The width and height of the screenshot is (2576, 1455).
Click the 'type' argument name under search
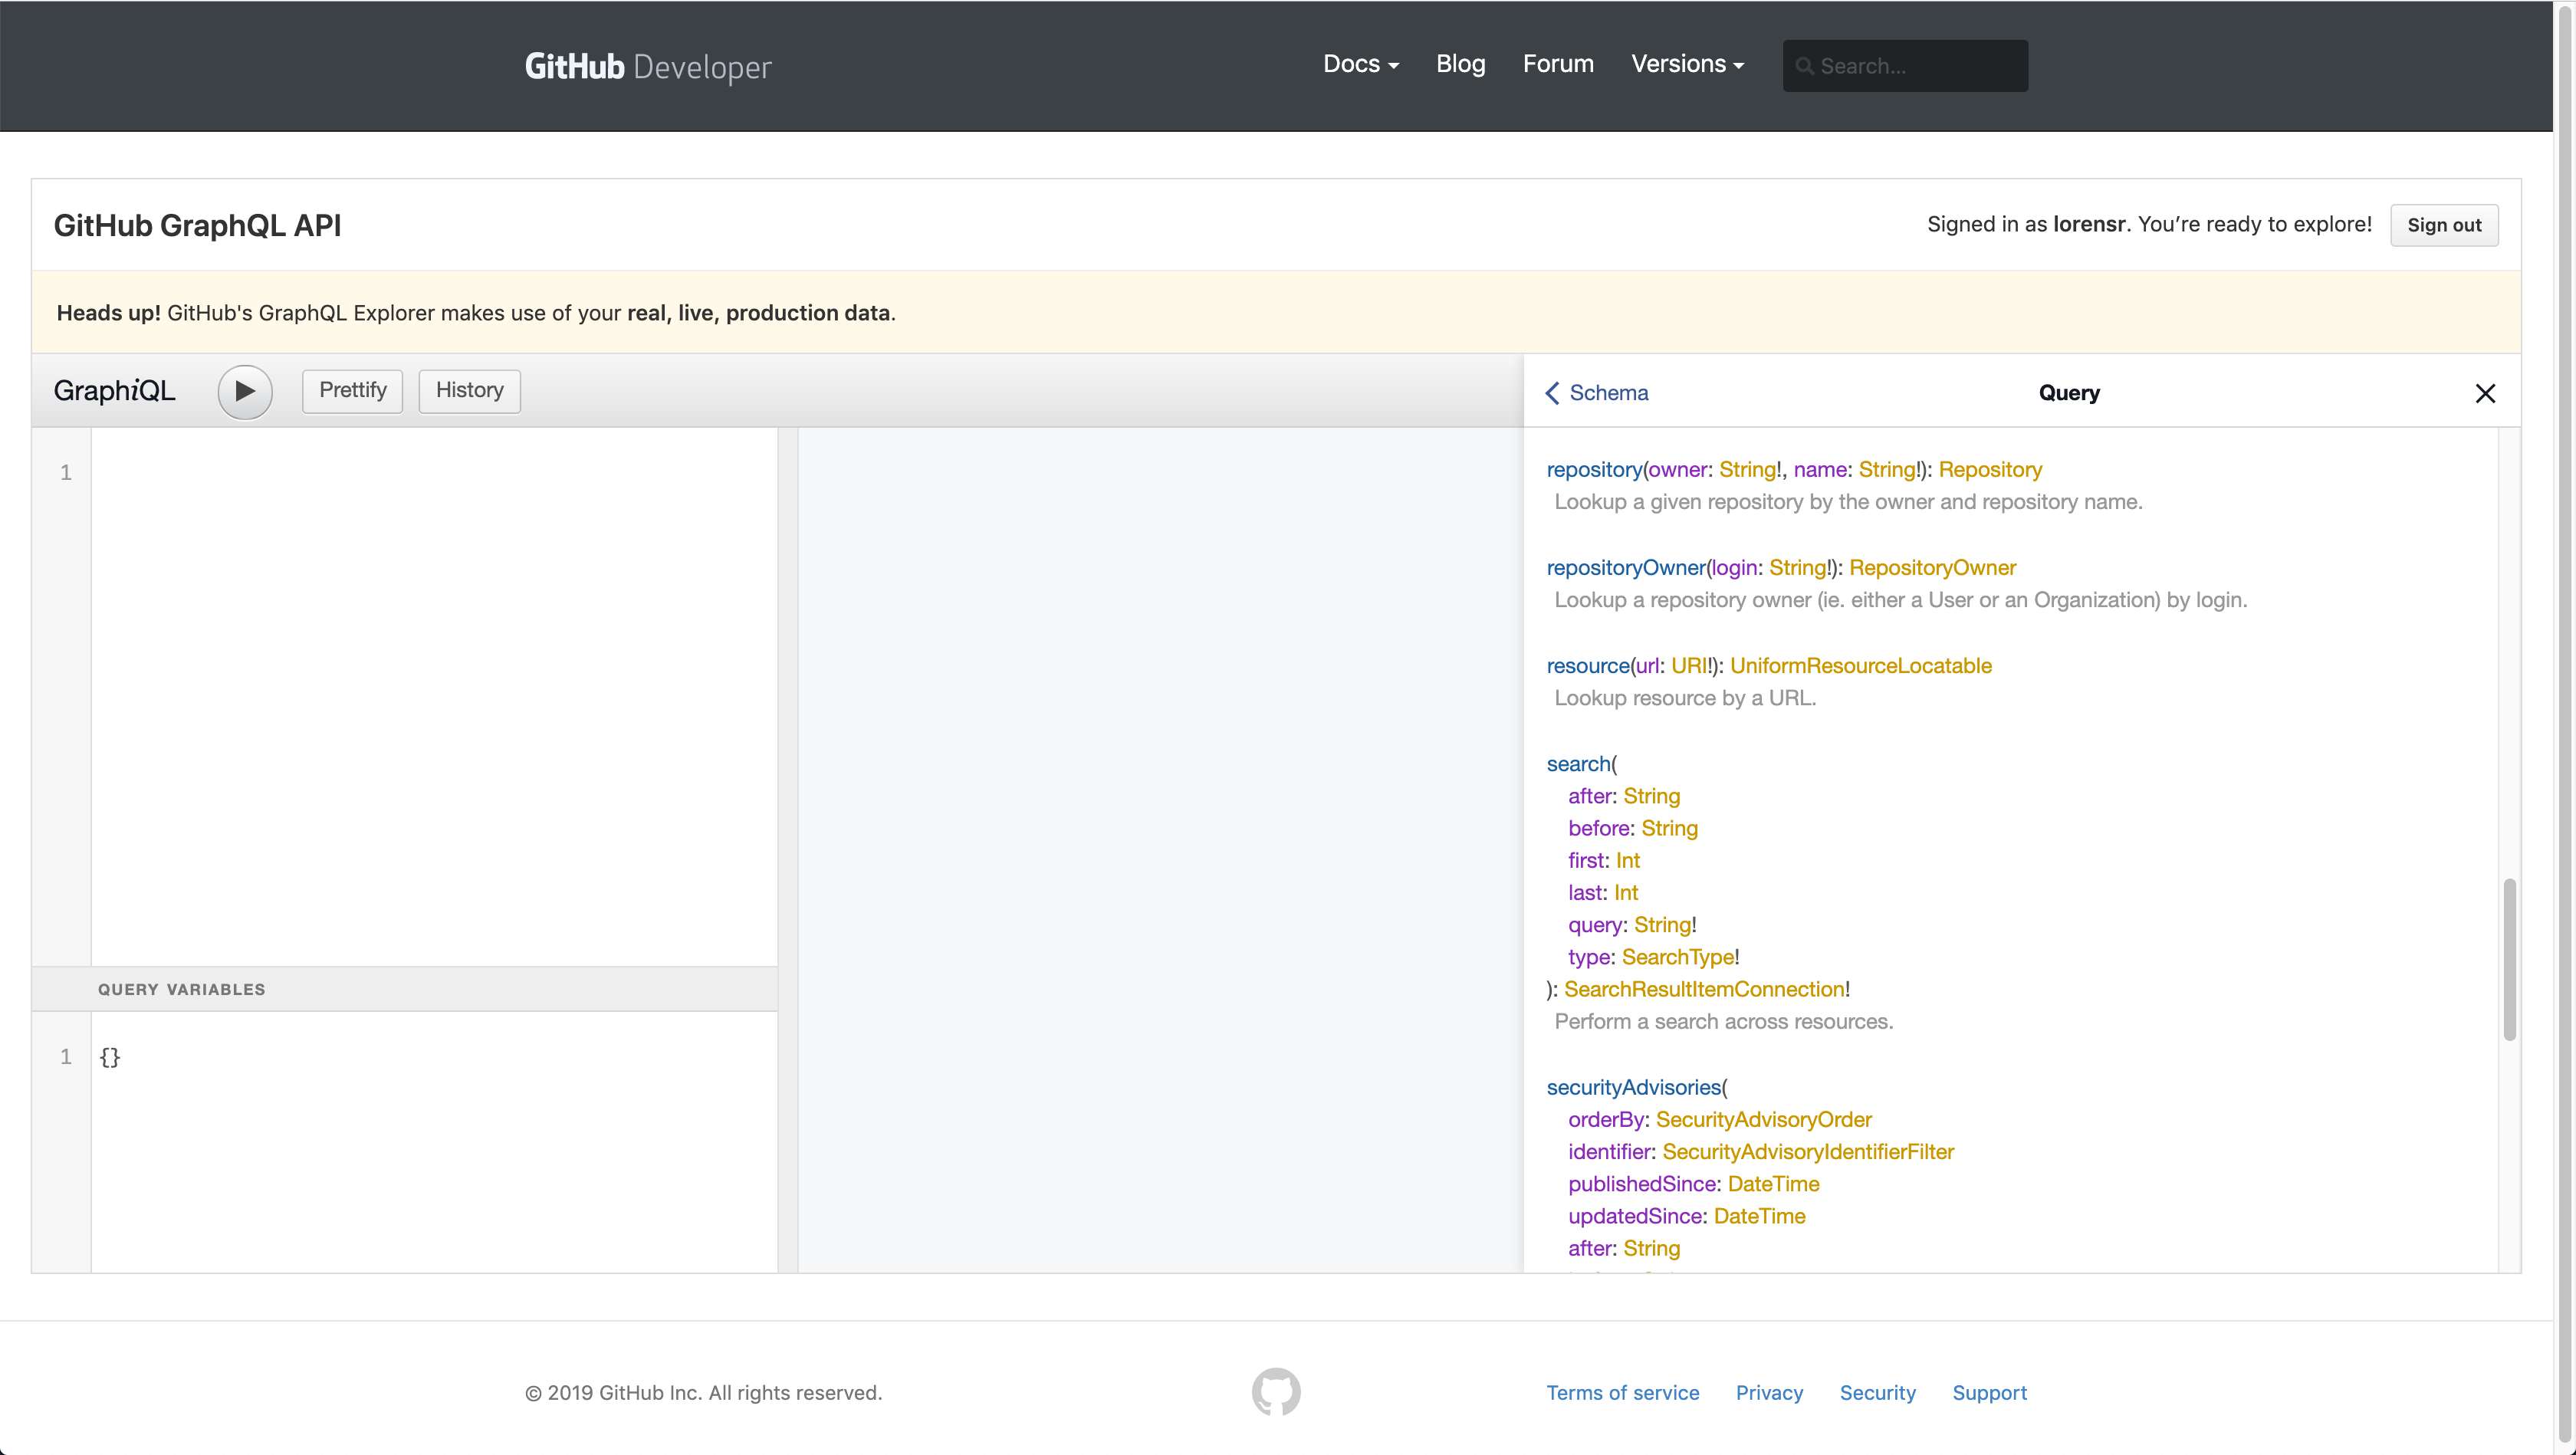point(1589,957)
